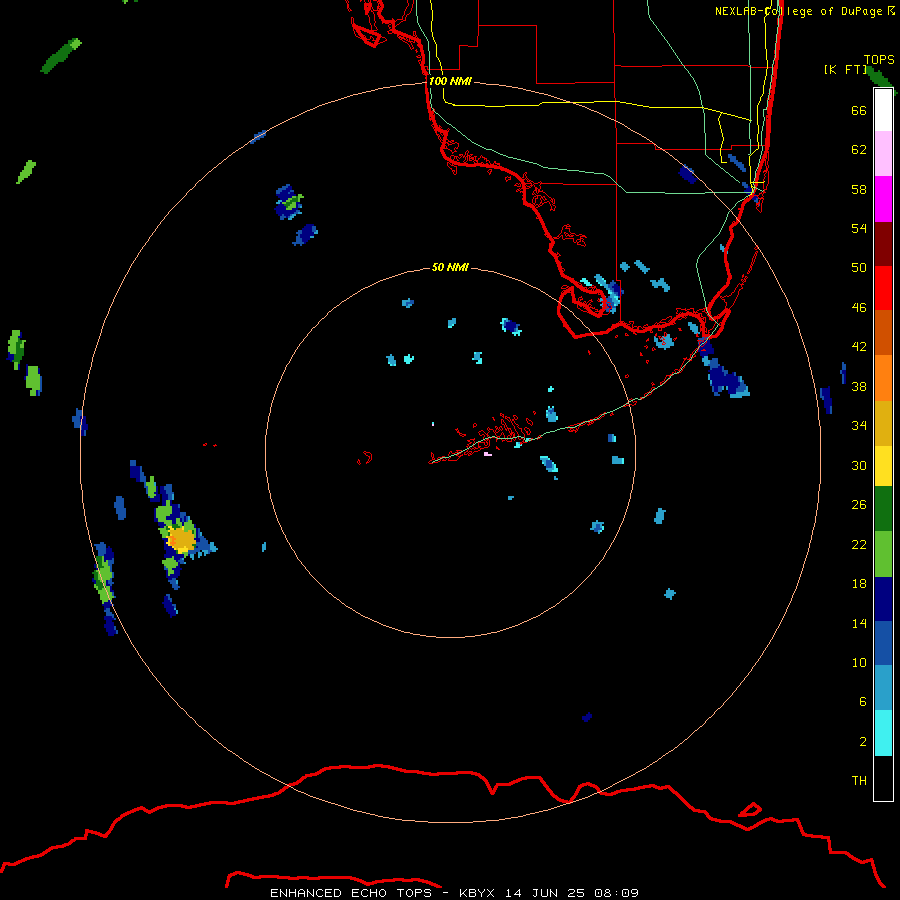Viewport: 900px width, 900px height.
Task: Click the 58 legend value
Action: pos(859,189)
